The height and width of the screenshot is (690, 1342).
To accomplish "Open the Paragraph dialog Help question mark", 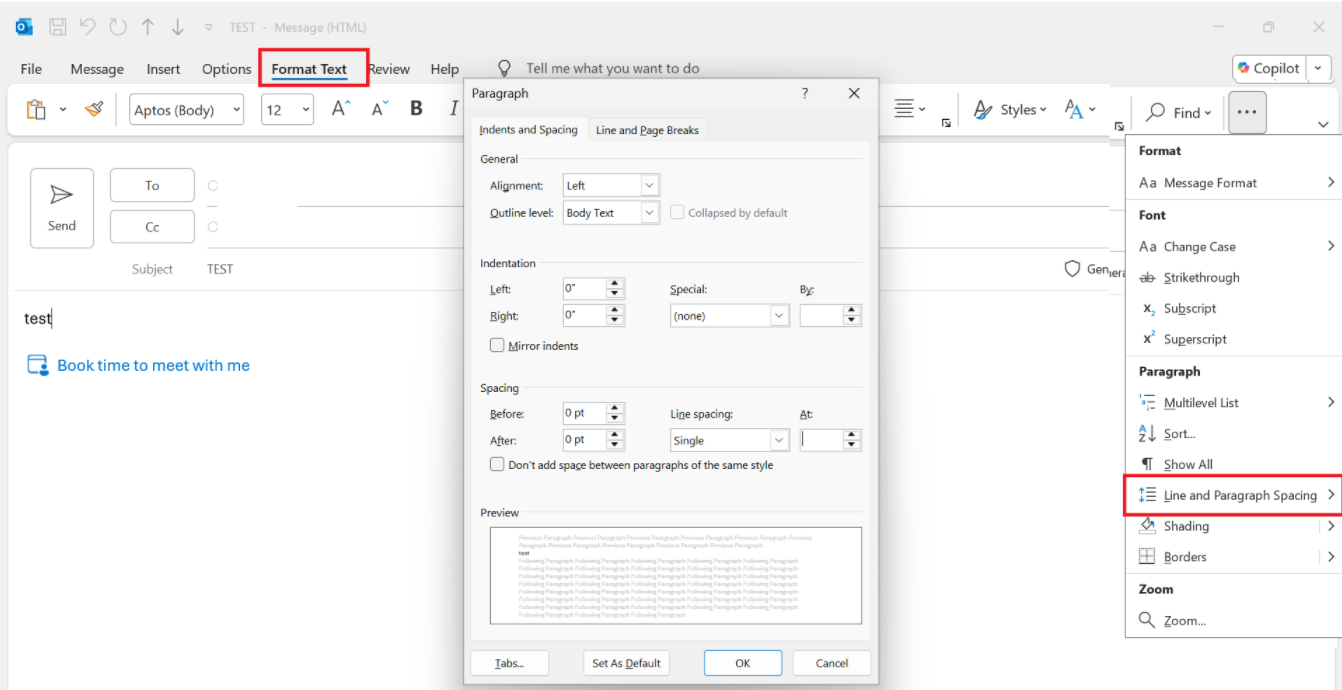I will (805, 93).
